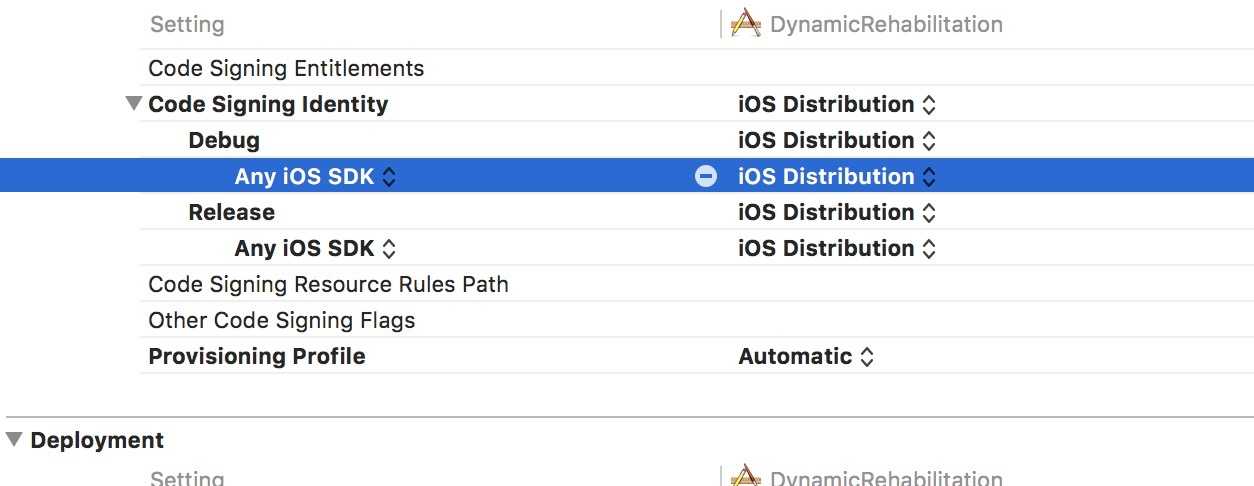The height and width of the screenshot is (486, 1254).
Task: Click the Setting column header above Code Signing
Action: coord(187,24)
